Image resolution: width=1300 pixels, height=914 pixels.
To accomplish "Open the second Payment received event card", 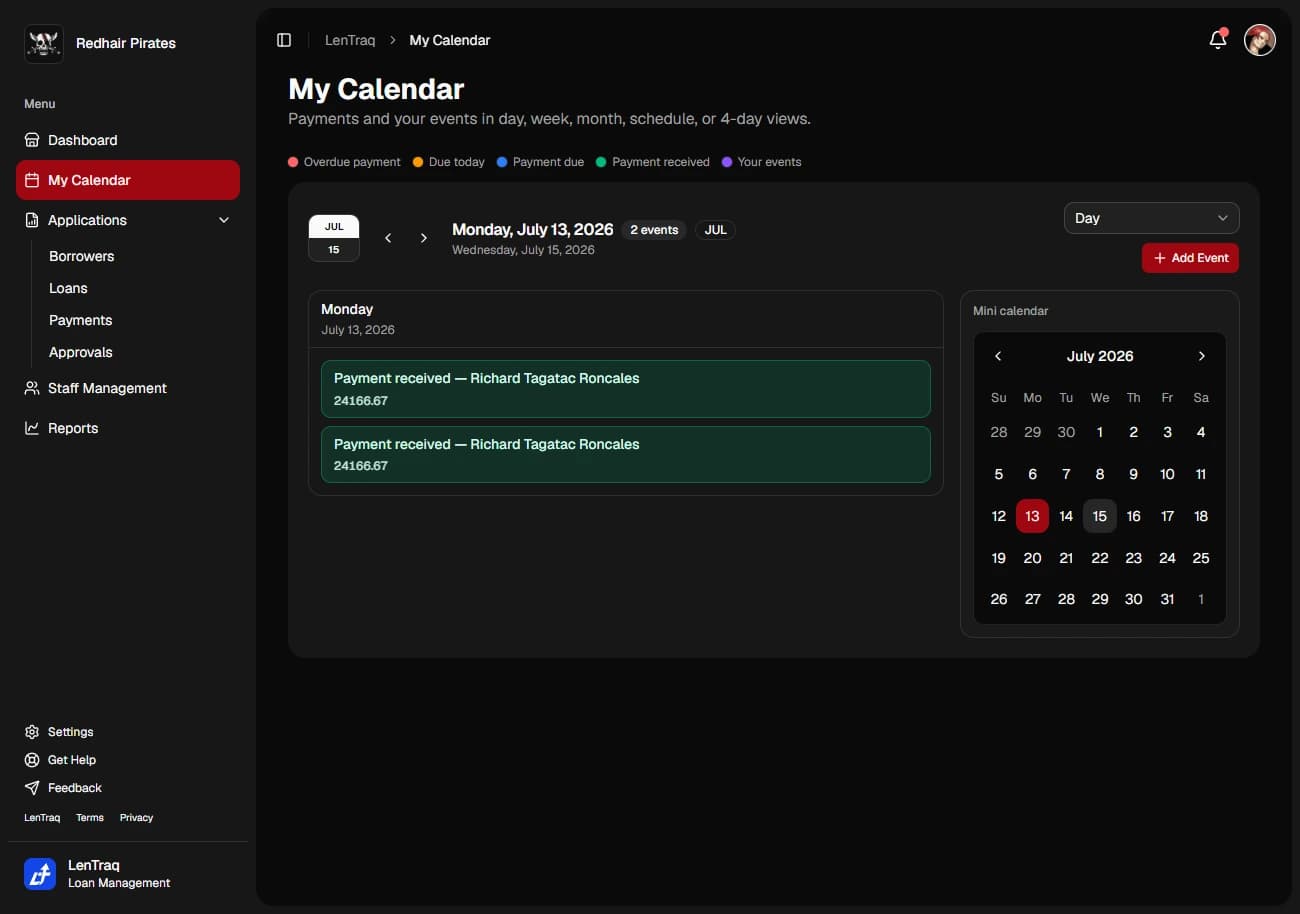I will click(626, 455).
